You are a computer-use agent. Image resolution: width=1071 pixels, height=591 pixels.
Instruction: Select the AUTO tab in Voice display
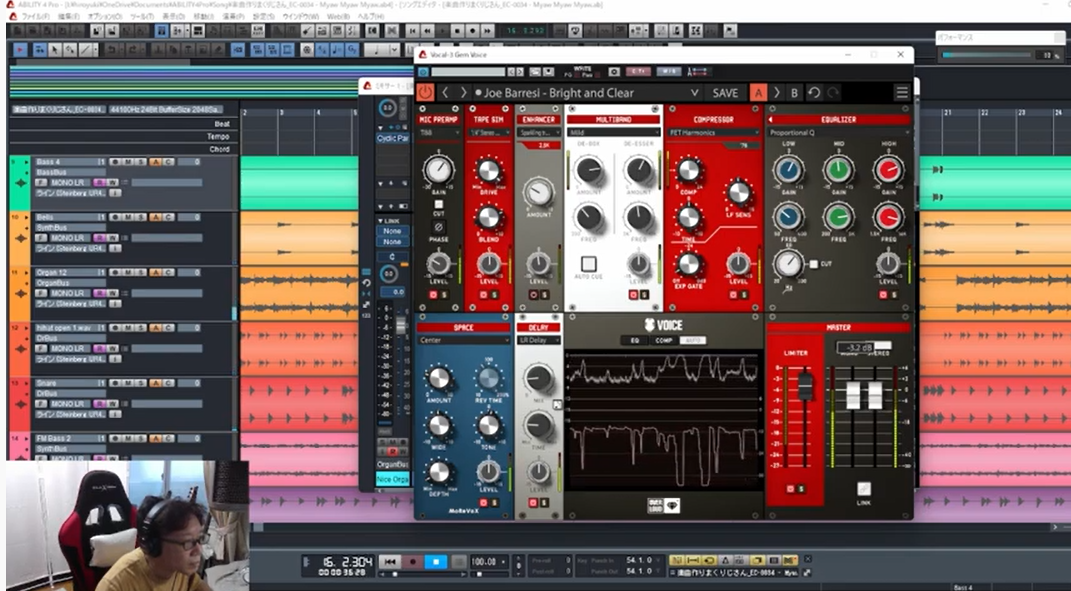pyautogui.click(x=692, y=340)
